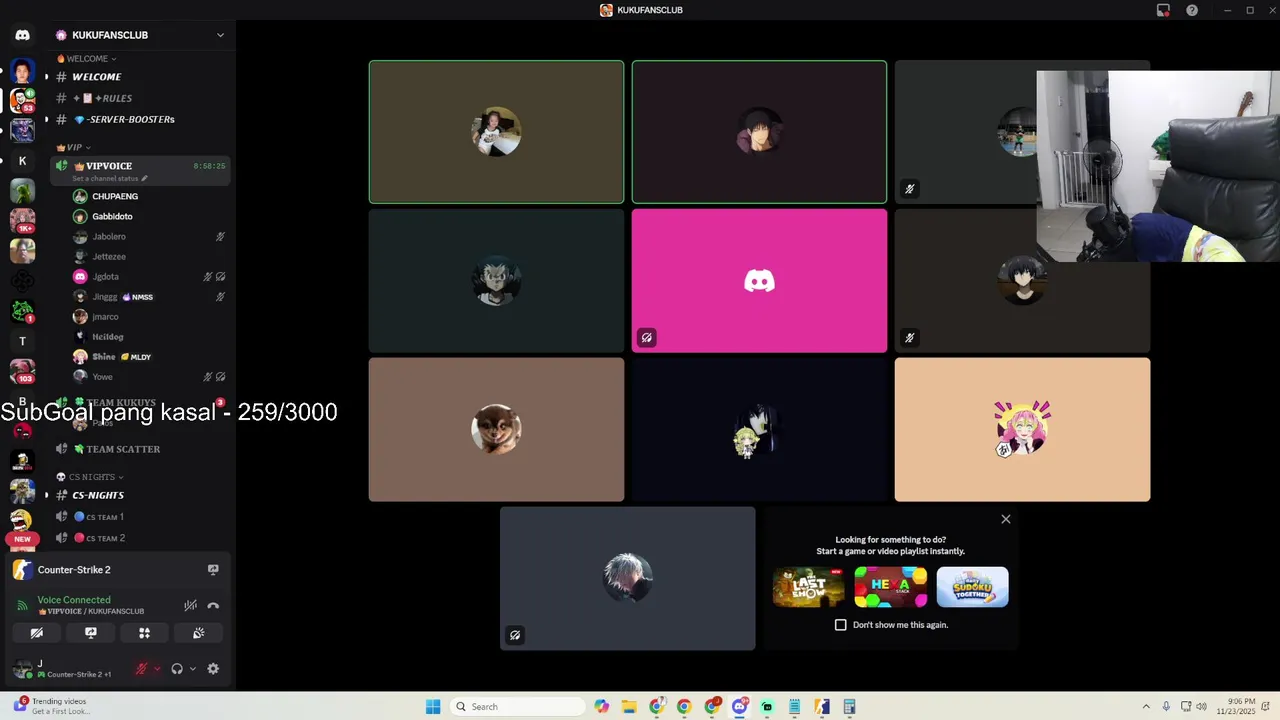Open User Settings gear
Viewport: 1280px width, 720px height.
213,669
